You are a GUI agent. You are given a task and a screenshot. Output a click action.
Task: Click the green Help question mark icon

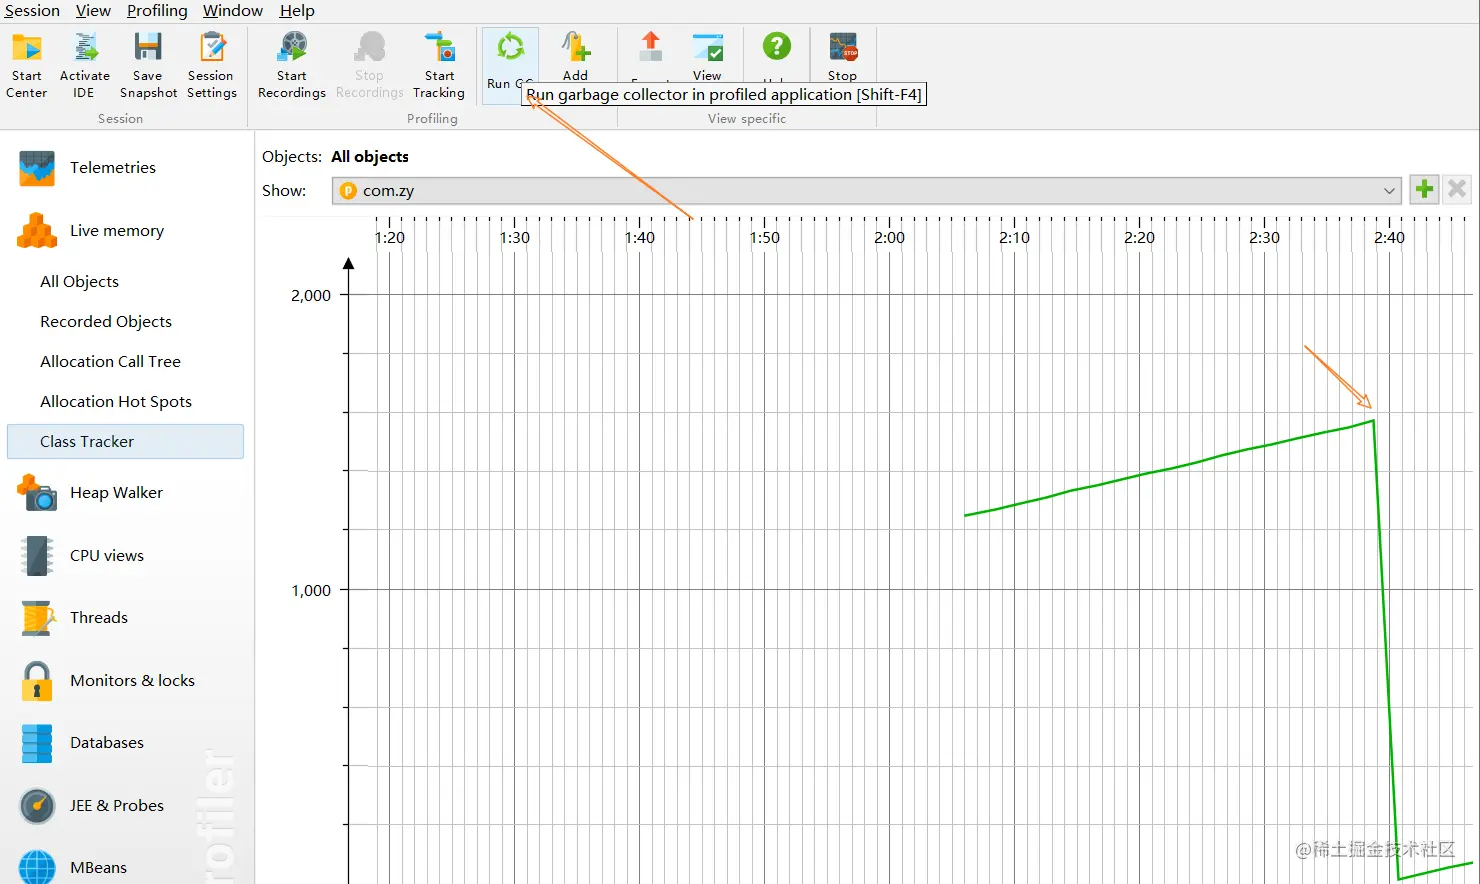tap(776, 46)
